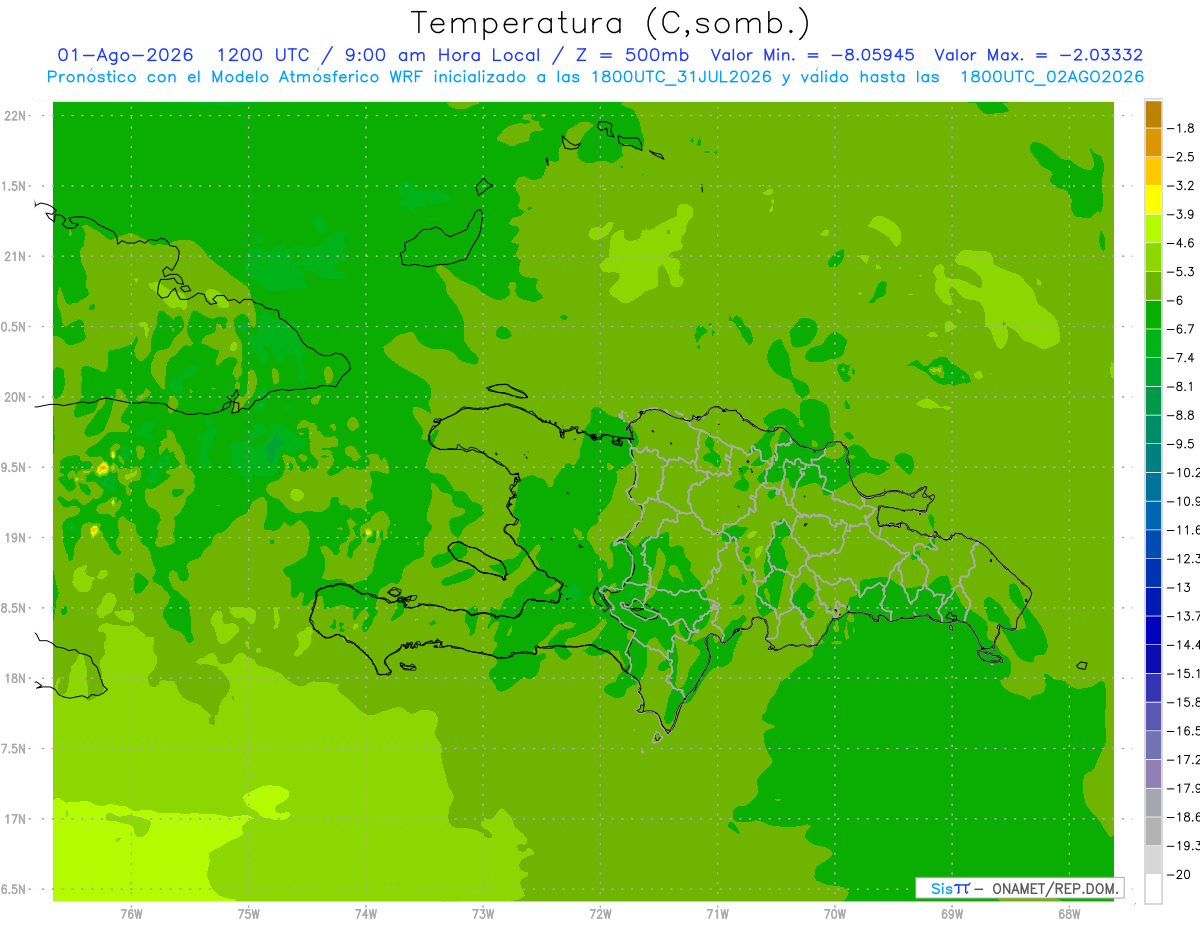The width and height of the screenshot is (1200, 927).
Task: Click the '74W' longitude label
Action: (x=366, y=914)
